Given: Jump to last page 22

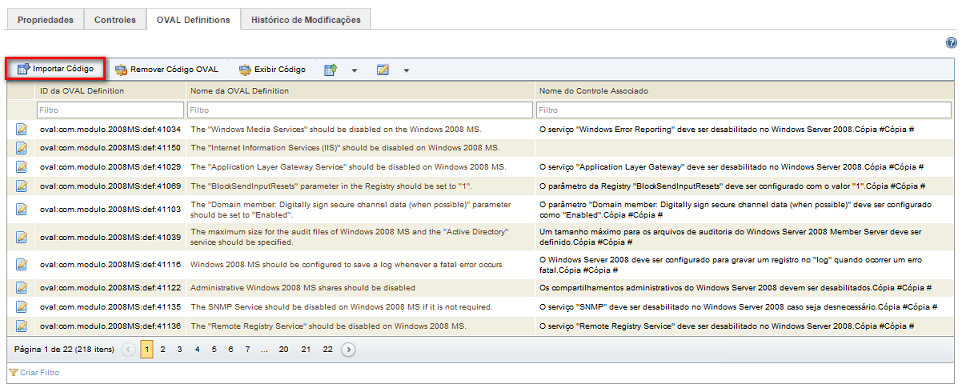Looking at the screenshot, I should [x=328, y=349].
